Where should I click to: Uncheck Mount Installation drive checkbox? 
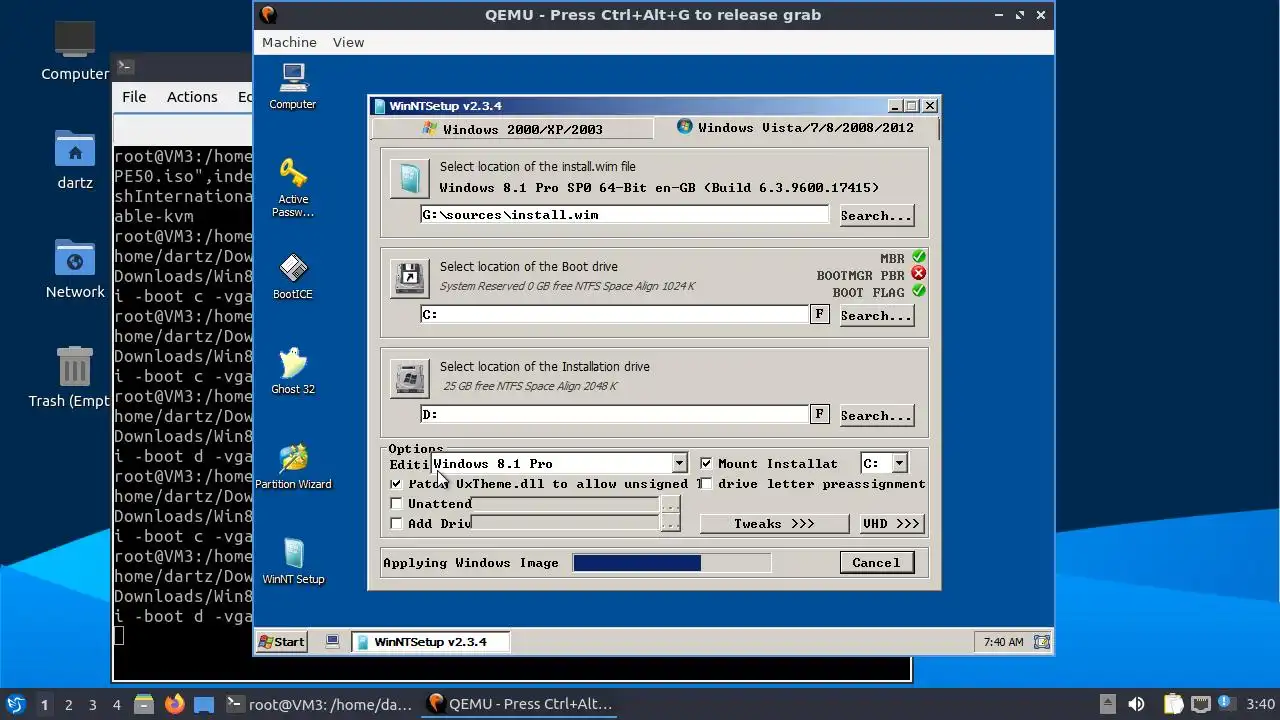coord(706,463)
